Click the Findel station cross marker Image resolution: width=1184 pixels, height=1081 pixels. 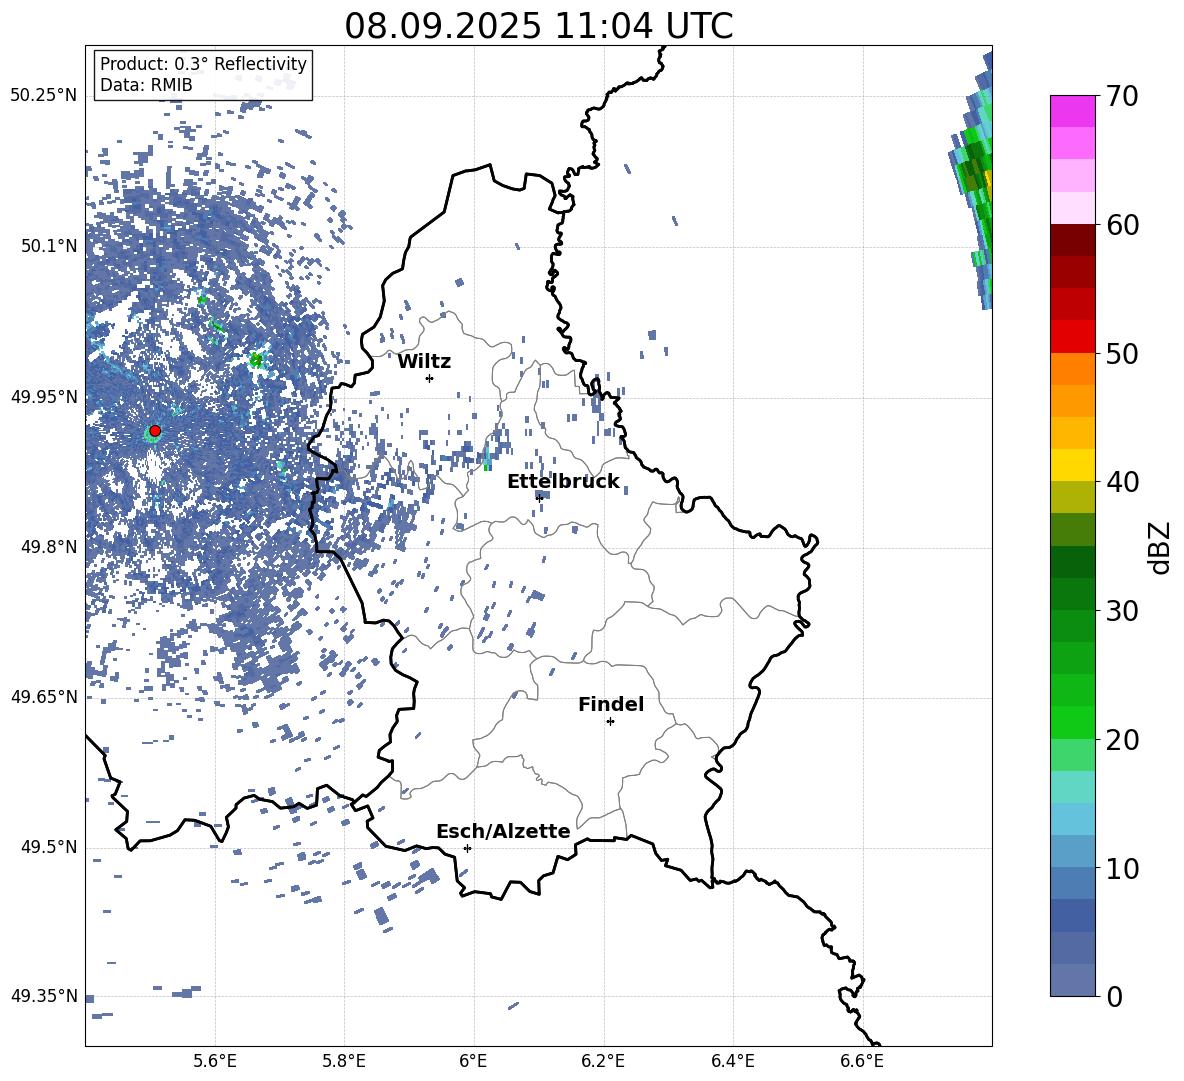(x=610, y=722)
